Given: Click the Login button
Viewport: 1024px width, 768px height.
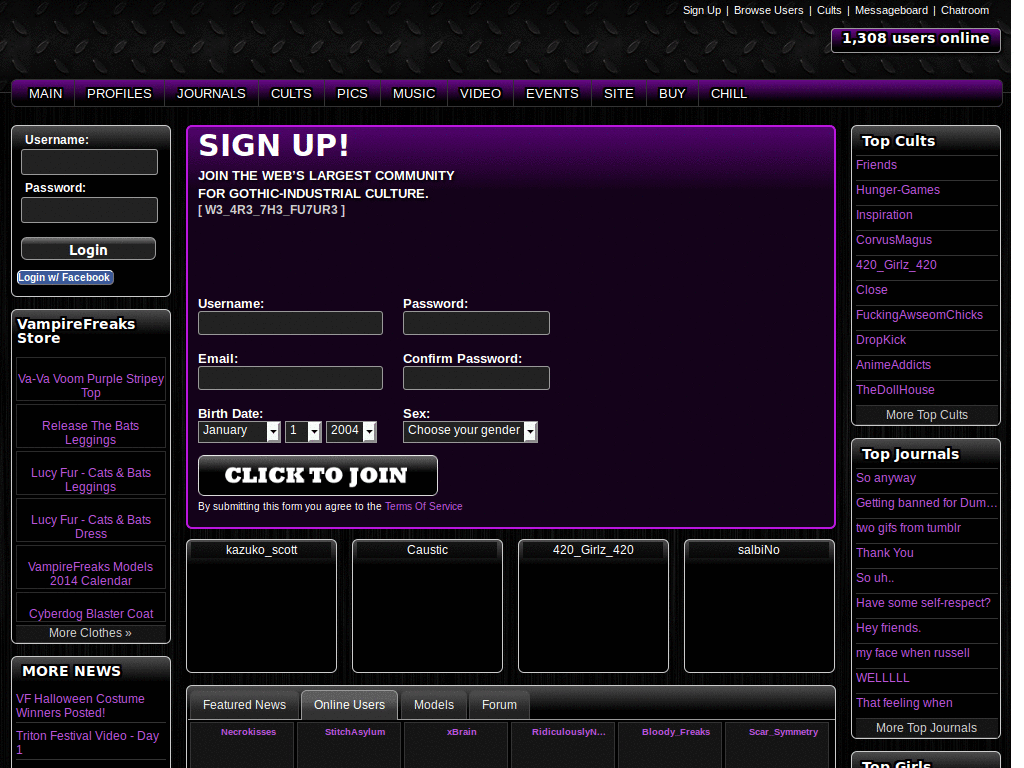Looking at the screenshot, I should point(88,249).
